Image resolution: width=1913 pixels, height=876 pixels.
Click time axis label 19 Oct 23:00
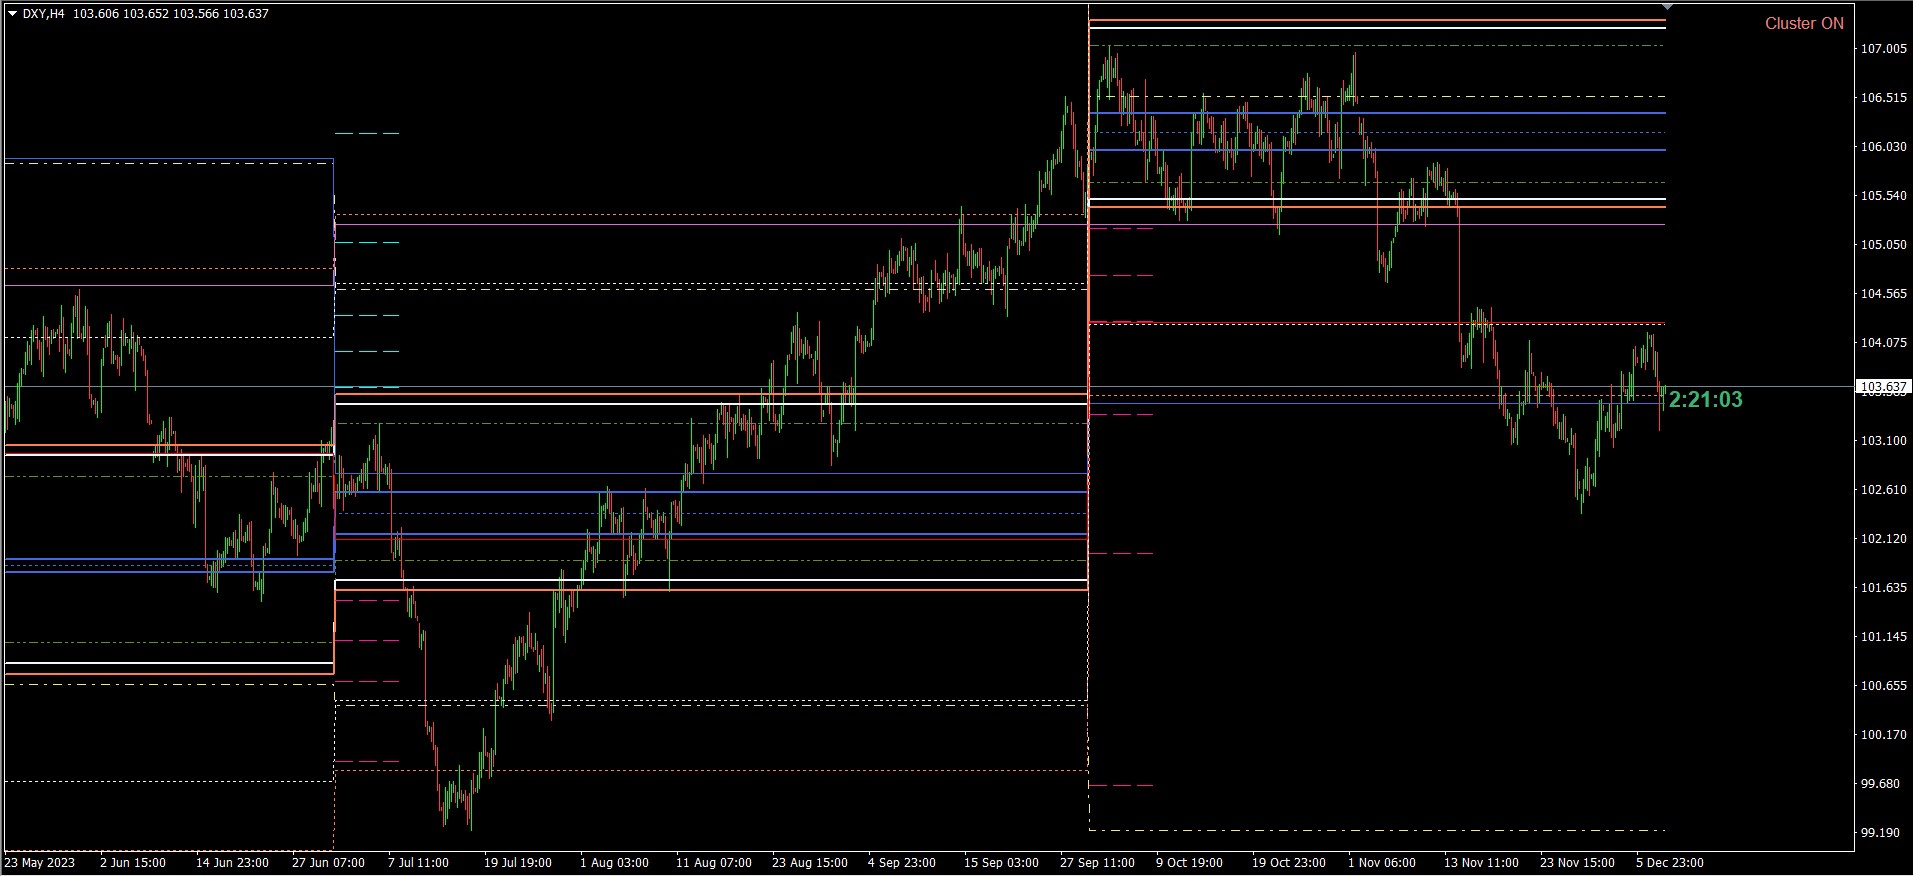pyautogui.click(x=1289, y=862)
